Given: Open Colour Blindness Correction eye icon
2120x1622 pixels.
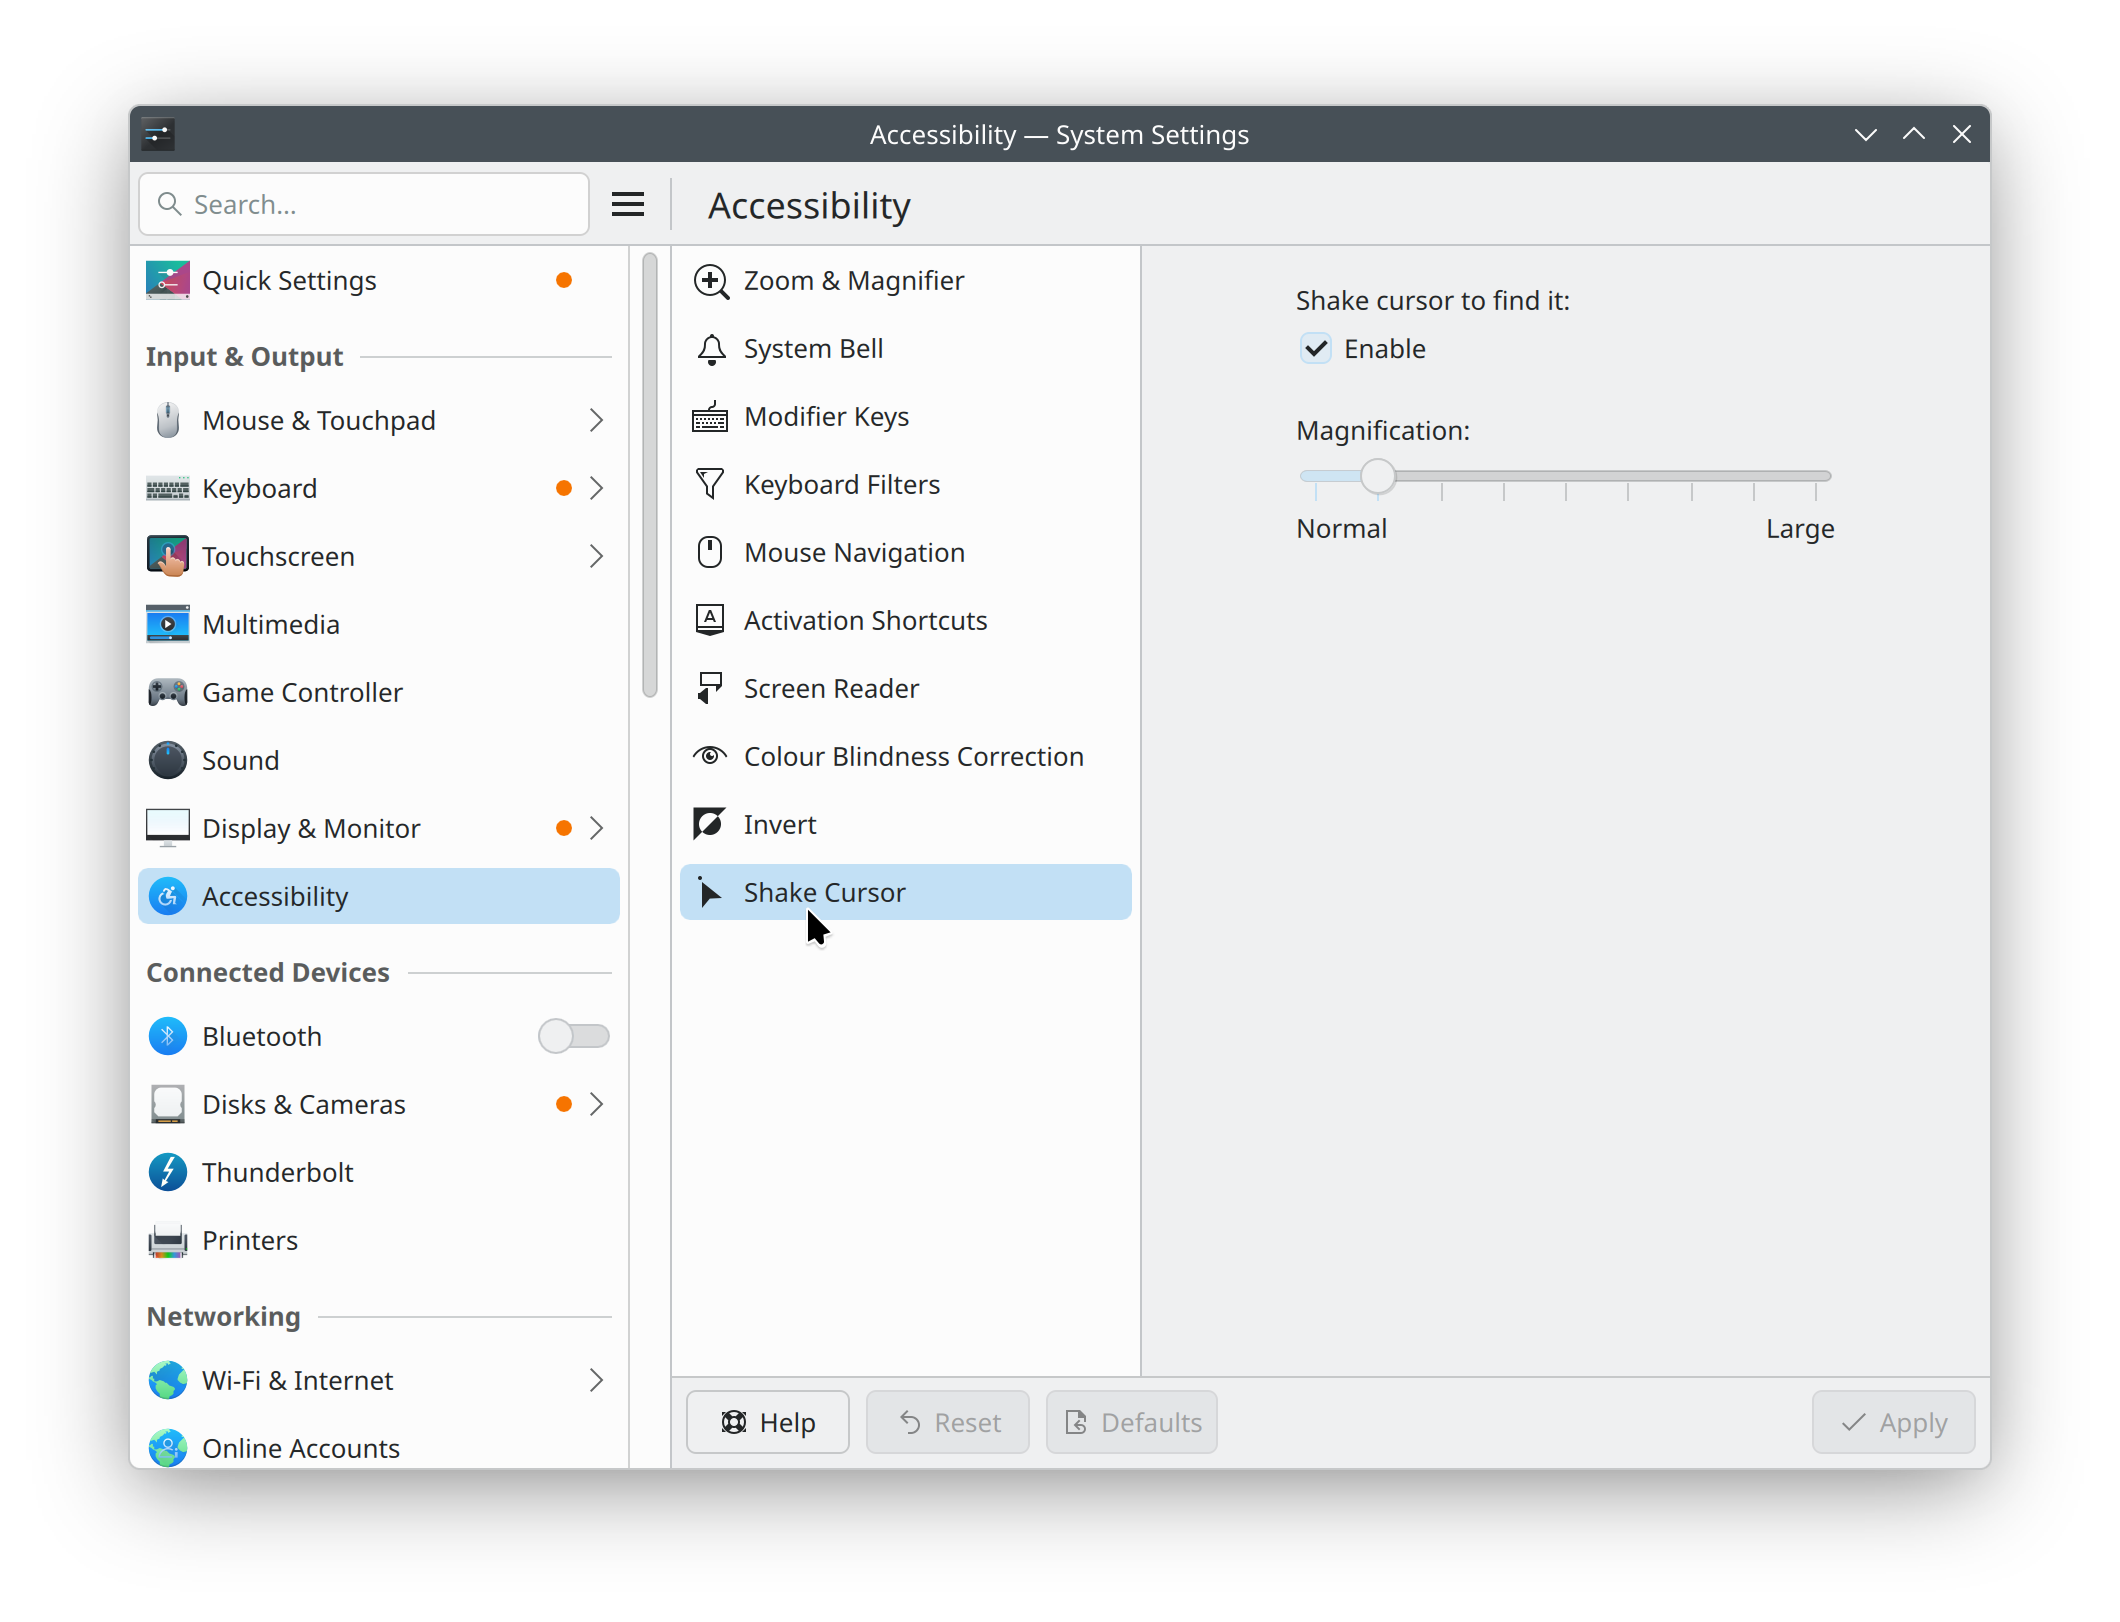Looking at the screenshot, I should point(710,757).
